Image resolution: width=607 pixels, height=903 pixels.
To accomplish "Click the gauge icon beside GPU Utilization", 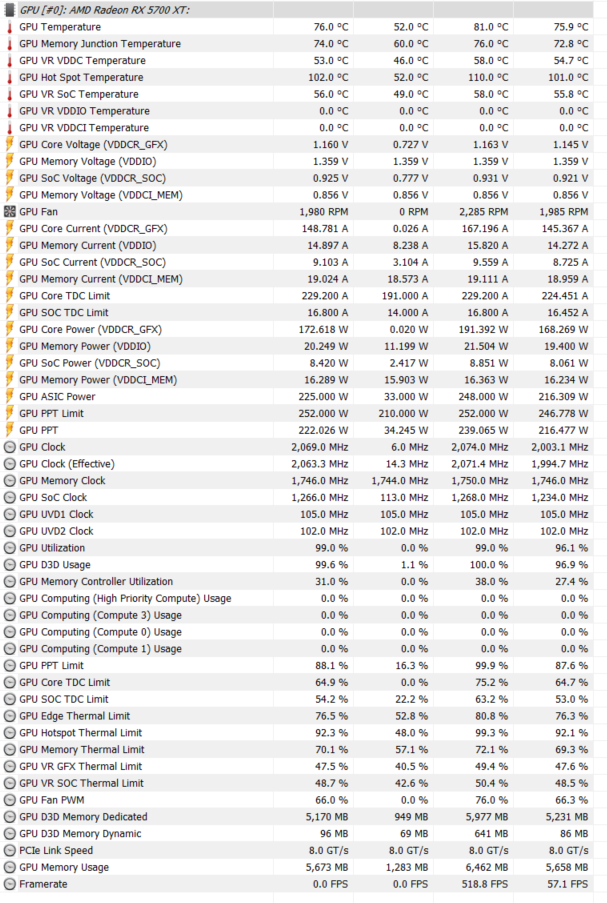I will pyautogui.click(x=9, y=548).
